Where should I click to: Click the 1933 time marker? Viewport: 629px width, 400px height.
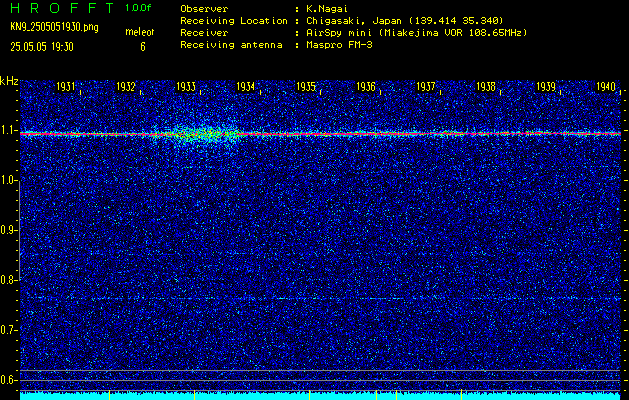pos(186,87)
